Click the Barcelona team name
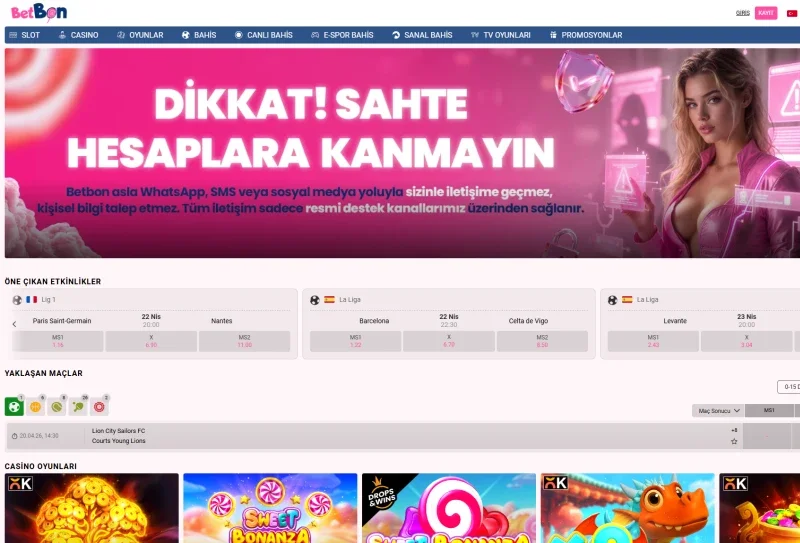 (x=374, y=321)
